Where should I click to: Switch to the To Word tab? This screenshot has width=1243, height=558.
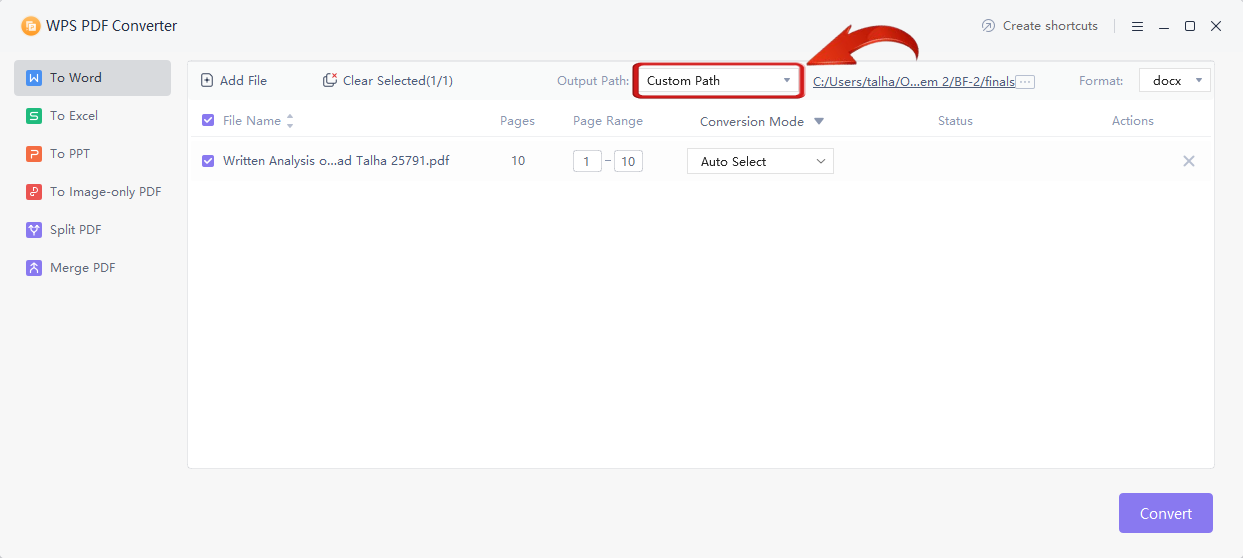click(x=92, y=78)
